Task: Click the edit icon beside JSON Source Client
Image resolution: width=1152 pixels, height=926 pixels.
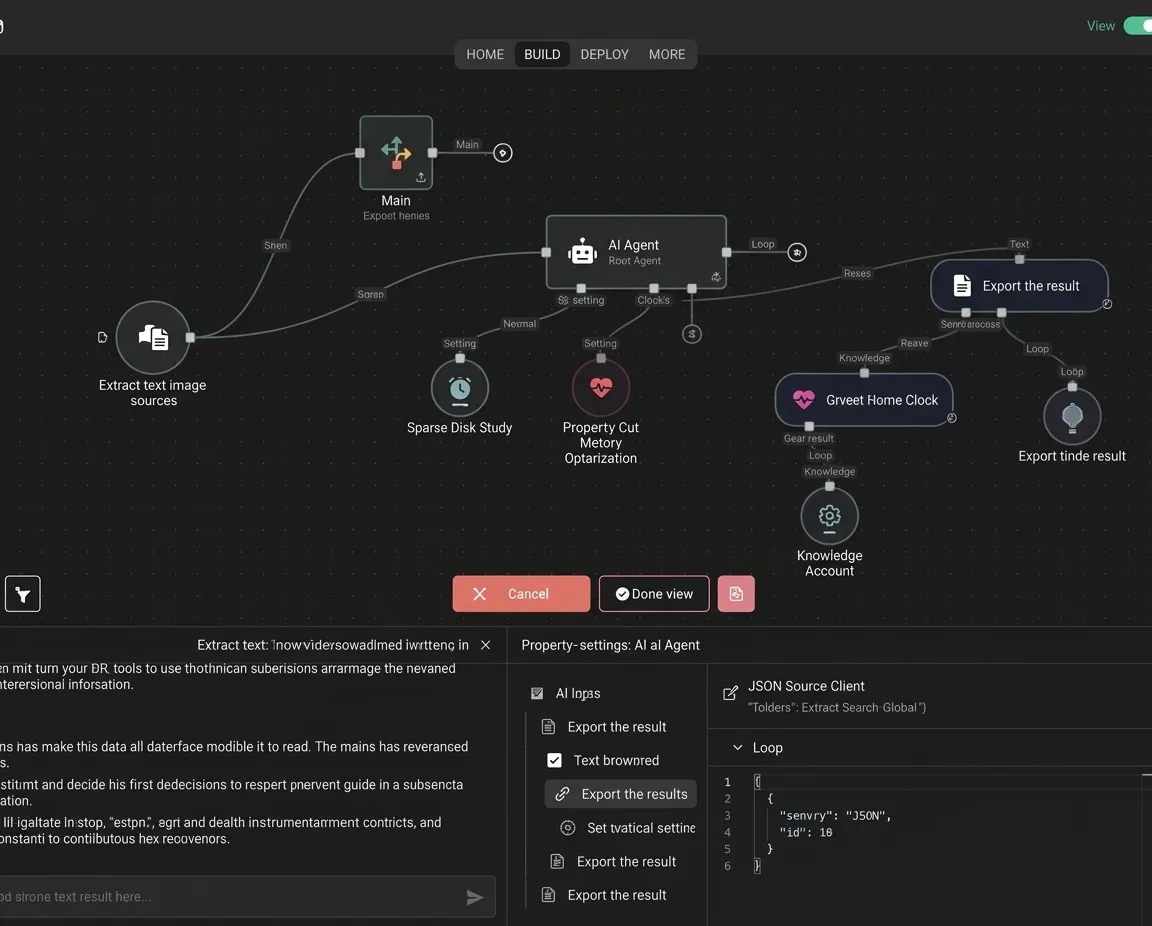Action: coord(730,693)
